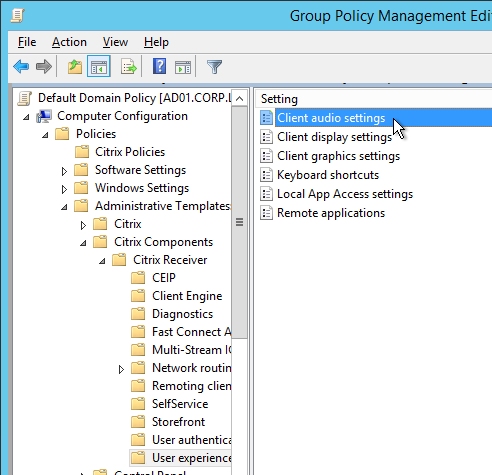492x475 pixels.
Task: Toggle the Show/Hide Action Pane icon
Action: pyautogui.click(x=183, y=67)
